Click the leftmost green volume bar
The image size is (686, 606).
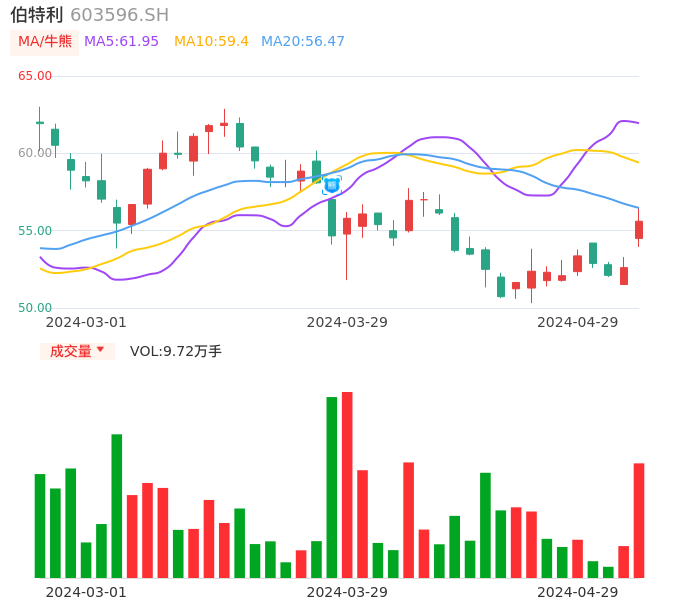(40, 525)
